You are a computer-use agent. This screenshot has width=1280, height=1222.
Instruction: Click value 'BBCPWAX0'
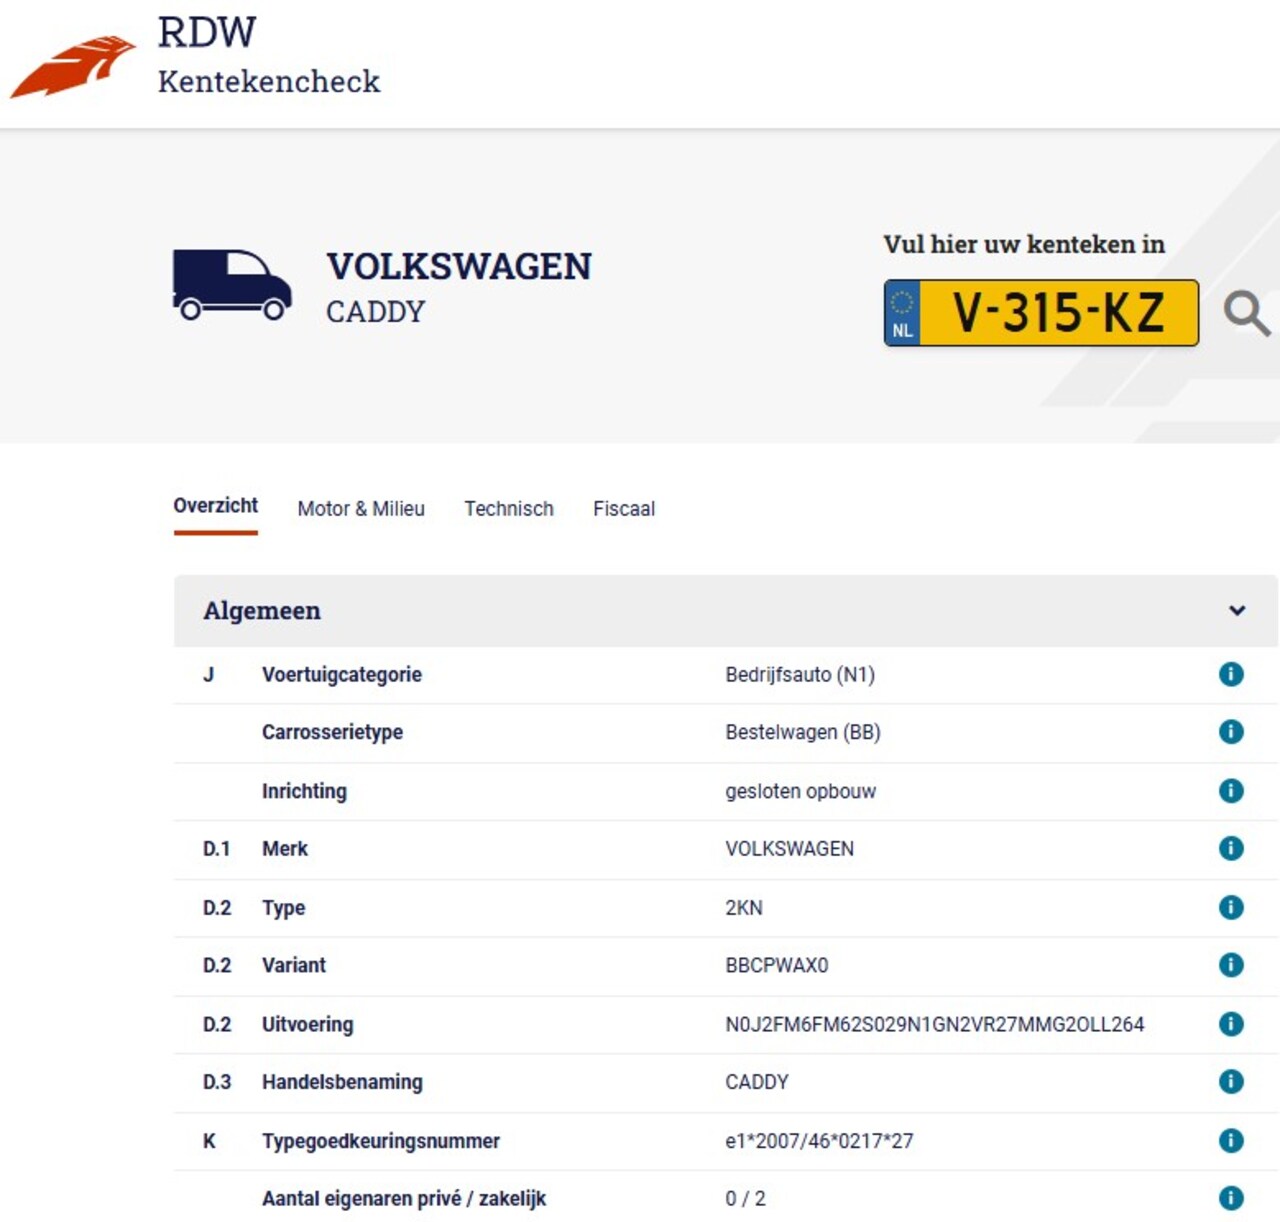pyautogui.click(x=777, y=965)
